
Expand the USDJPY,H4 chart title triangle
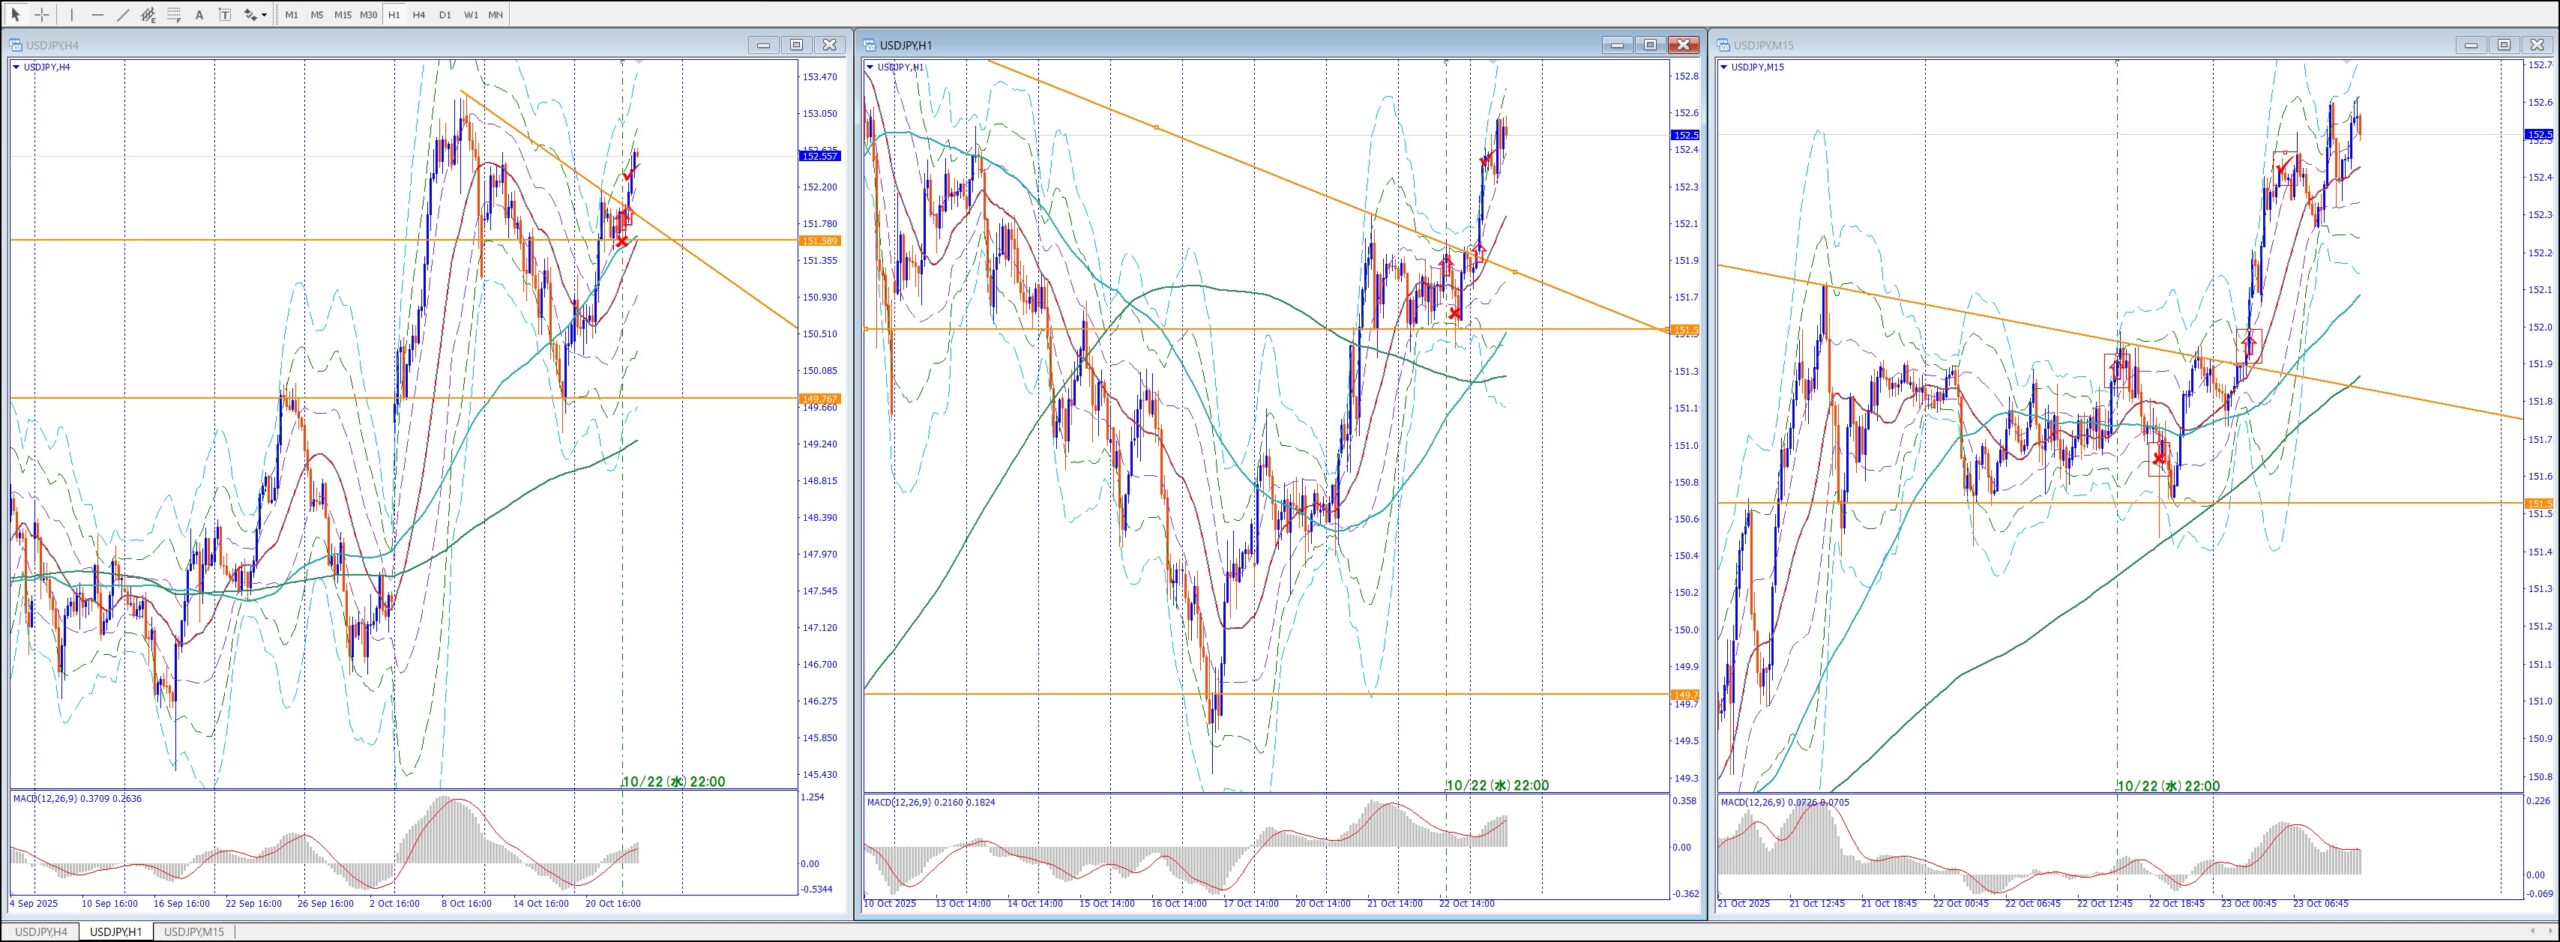coord(16,67)
